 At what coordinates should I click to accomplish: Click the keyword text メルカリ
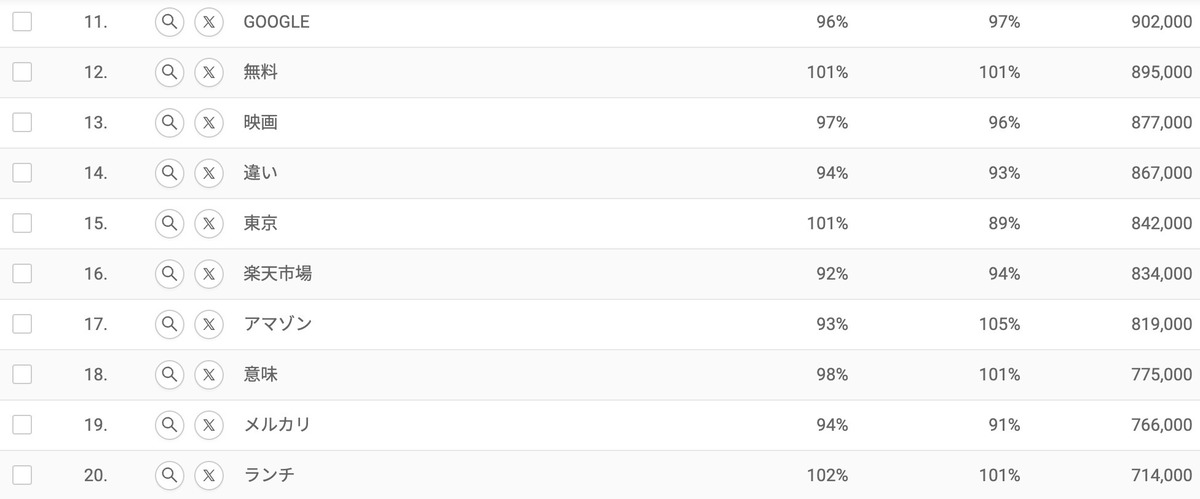pos(277,425)
